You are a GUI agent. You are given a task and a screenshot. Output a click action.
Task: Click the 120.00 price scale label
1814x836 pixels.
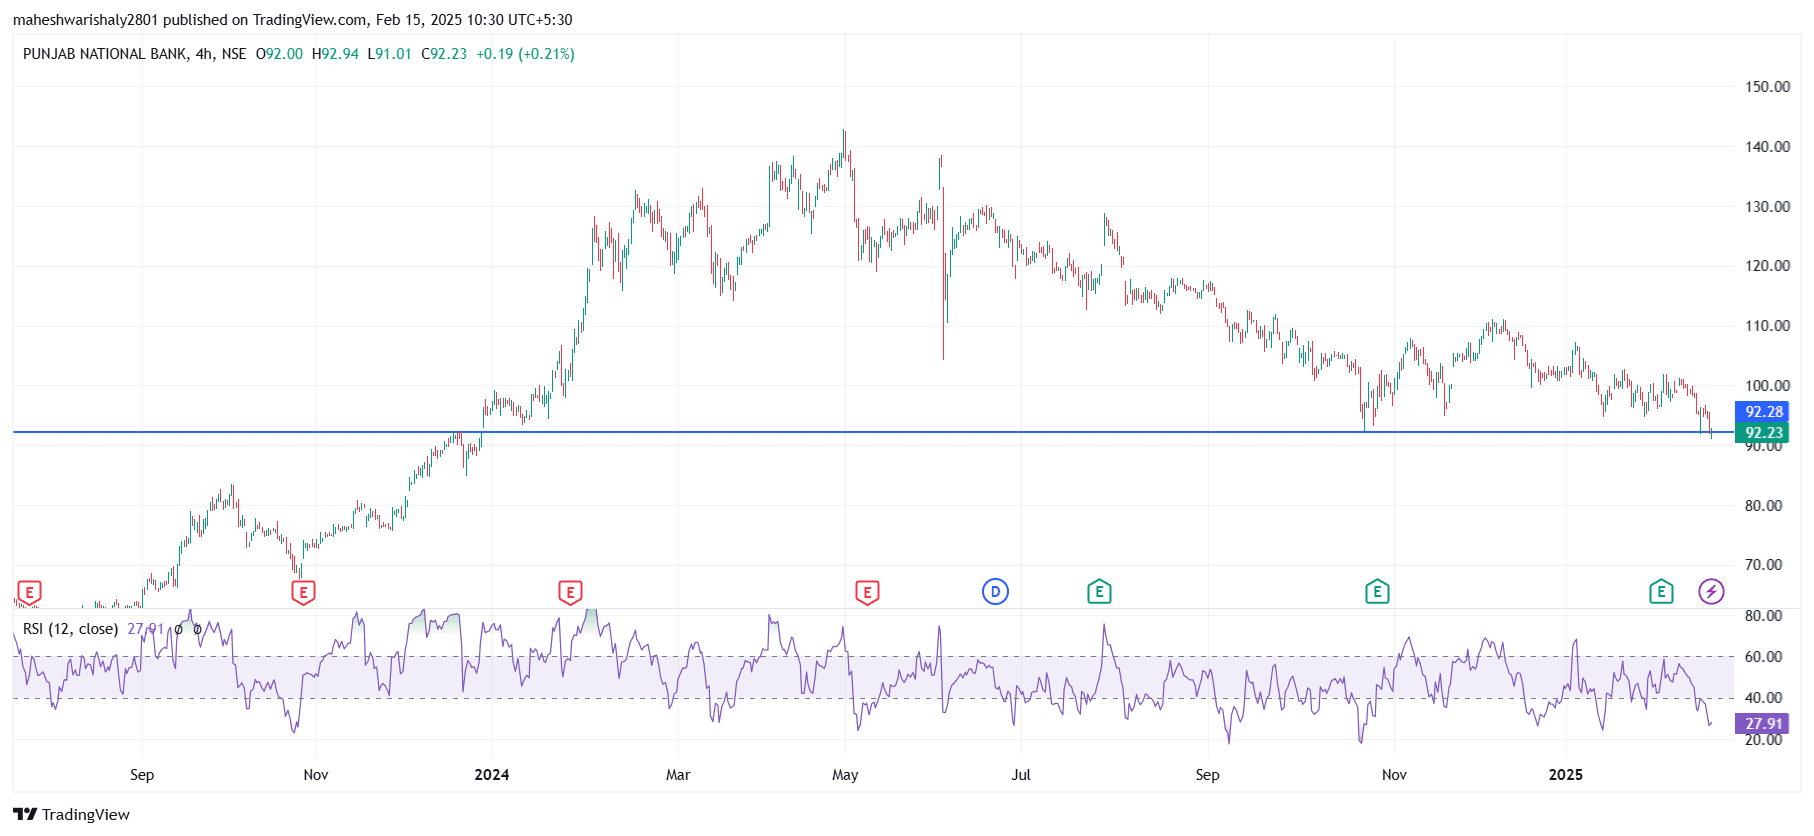click(1767, 266)
